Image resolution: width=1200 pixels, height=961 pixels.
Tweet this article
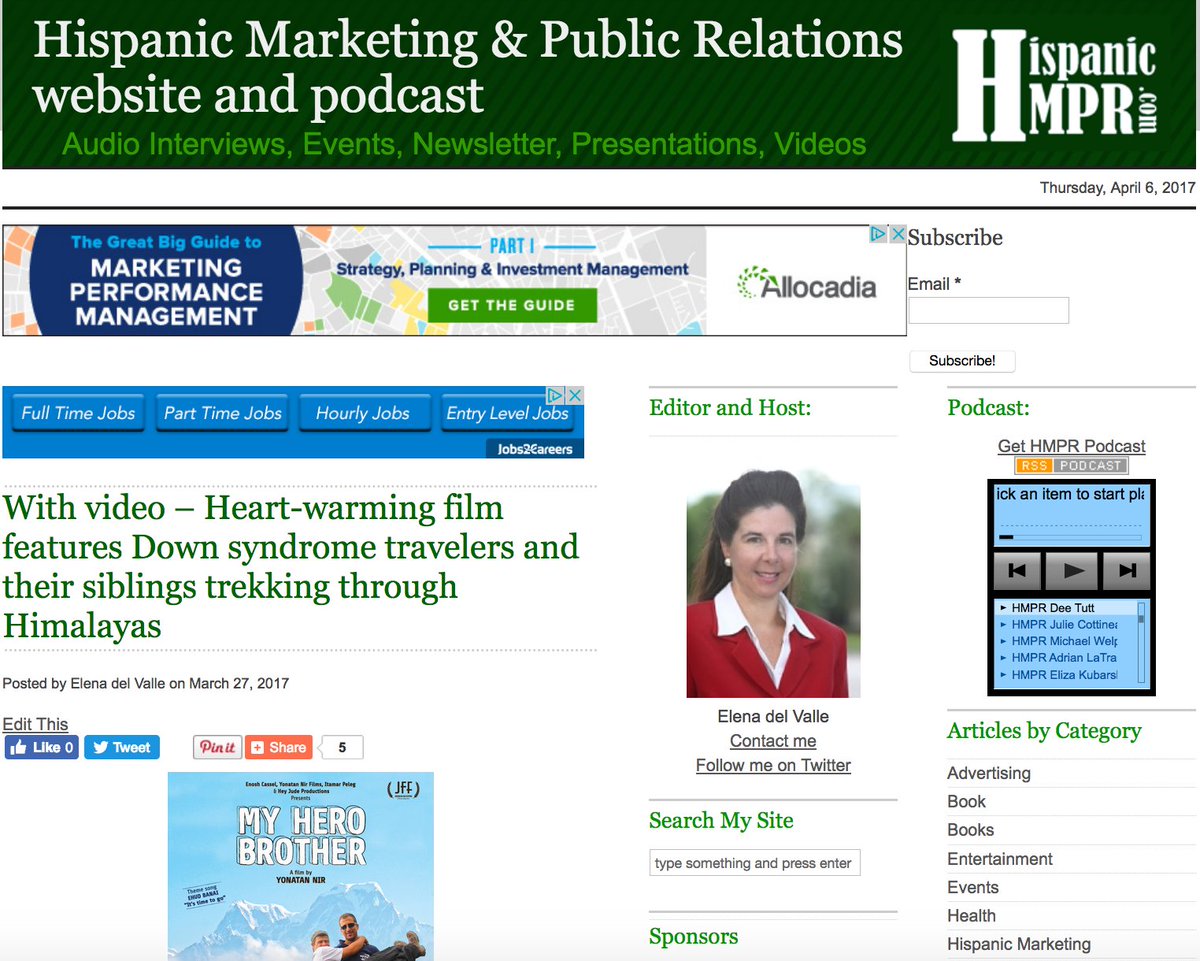coord(122,747)
